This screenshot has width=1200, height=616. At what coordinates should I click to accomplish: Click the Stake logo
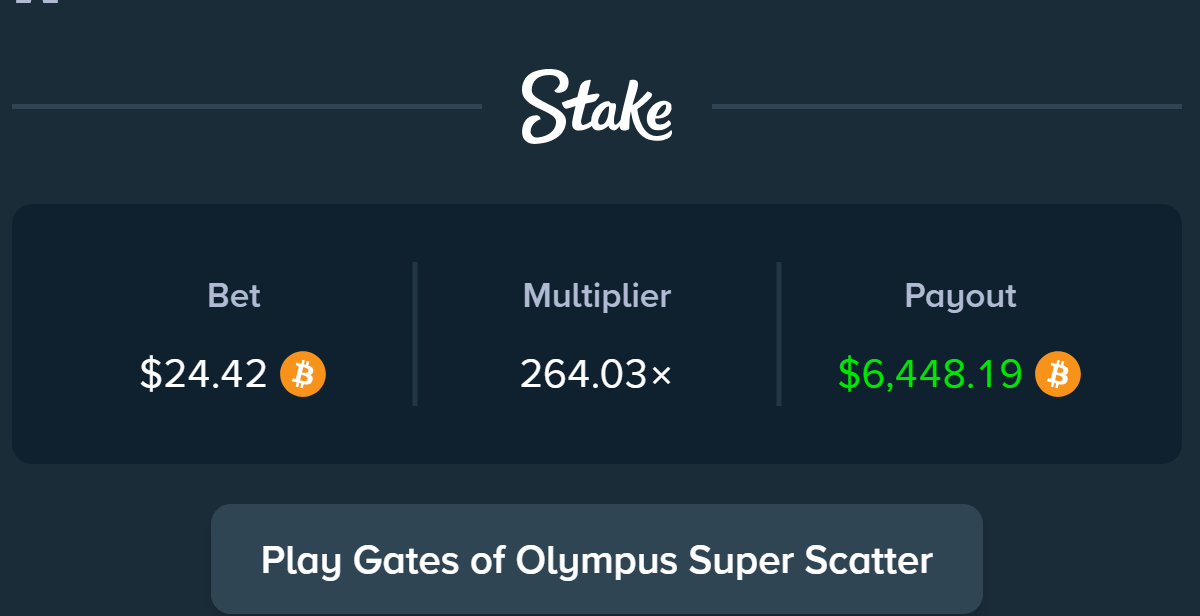pyautogui.click(x=596, y=106)
